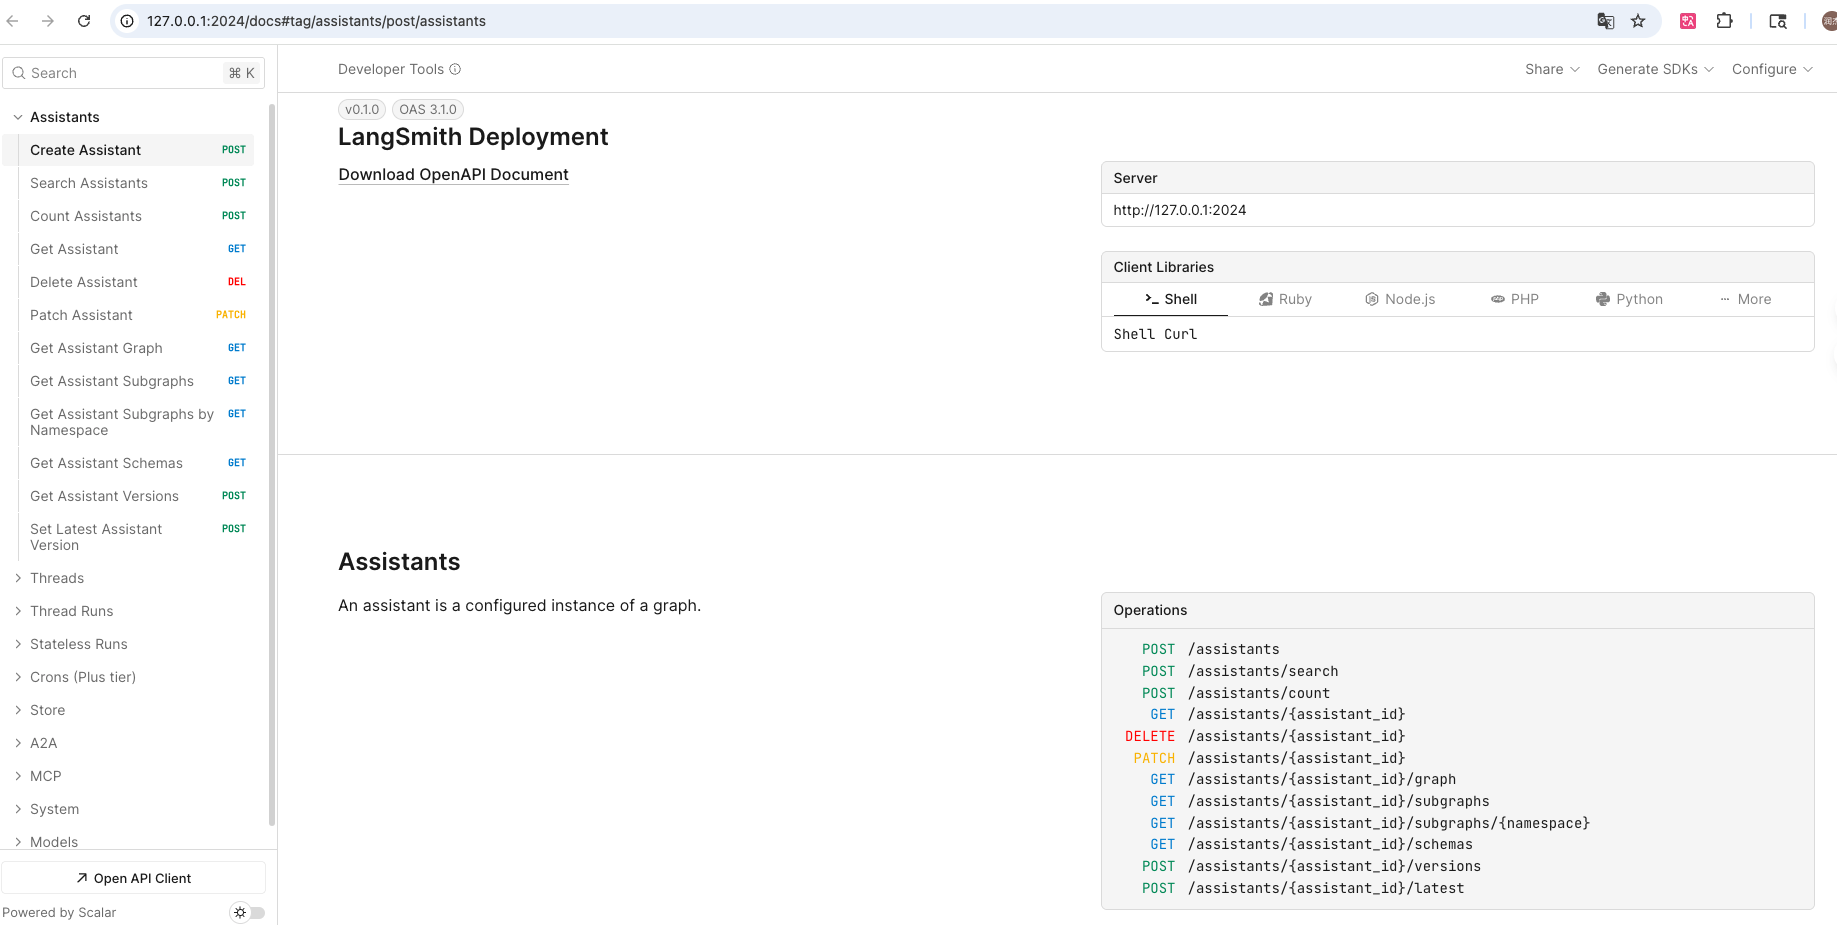
Task: Click the POST /assistants/search operation
Action: coord(1240,671)
